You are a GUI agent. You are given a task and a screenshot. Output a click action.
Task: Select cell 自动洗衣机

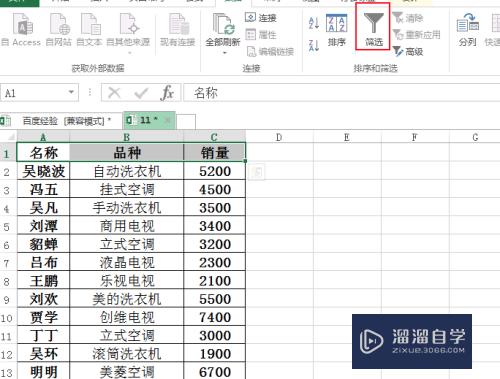pyautogui.click(x=127, y=171)
